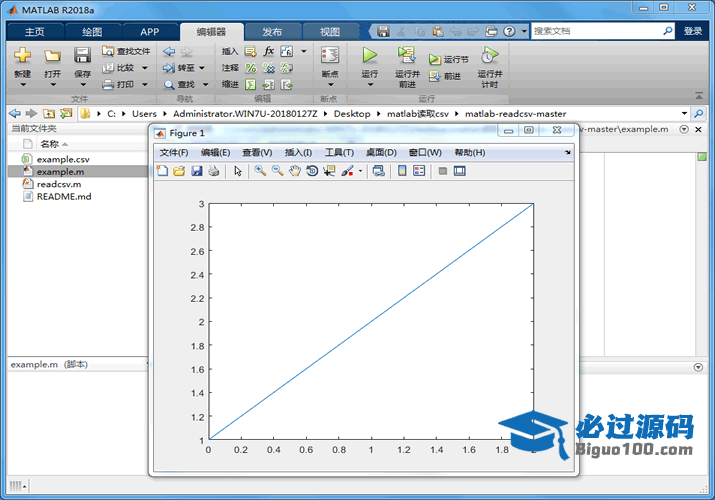
Task: Click the 转至 (Go To) button
Action: click(x=179, y=68)
